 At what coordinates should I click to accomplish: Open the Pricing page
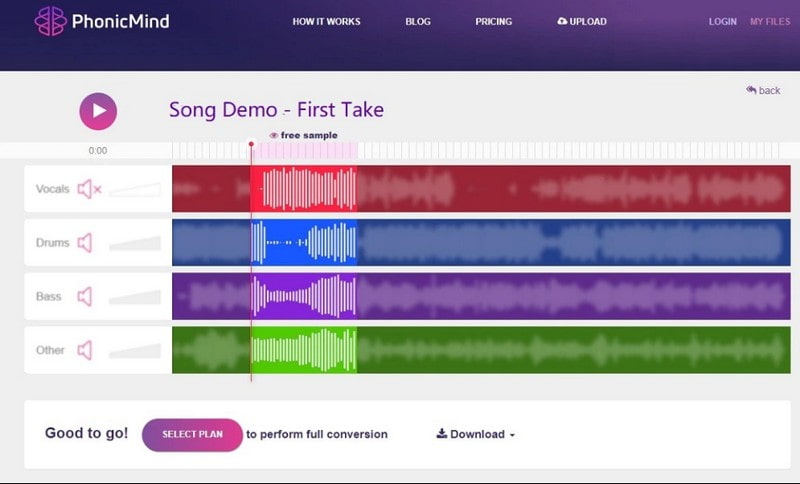click(x=493, y=21)
